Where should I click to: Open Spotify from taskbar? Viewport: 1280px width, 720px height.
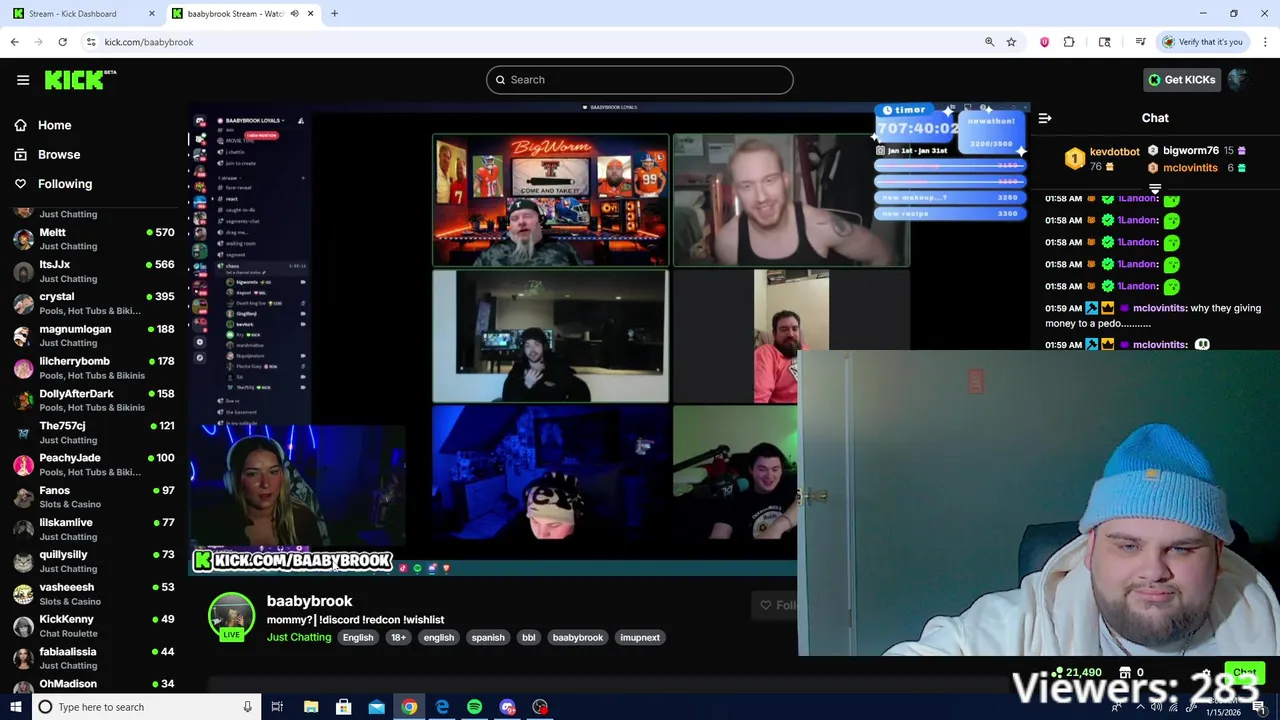(x=474, y=707)
